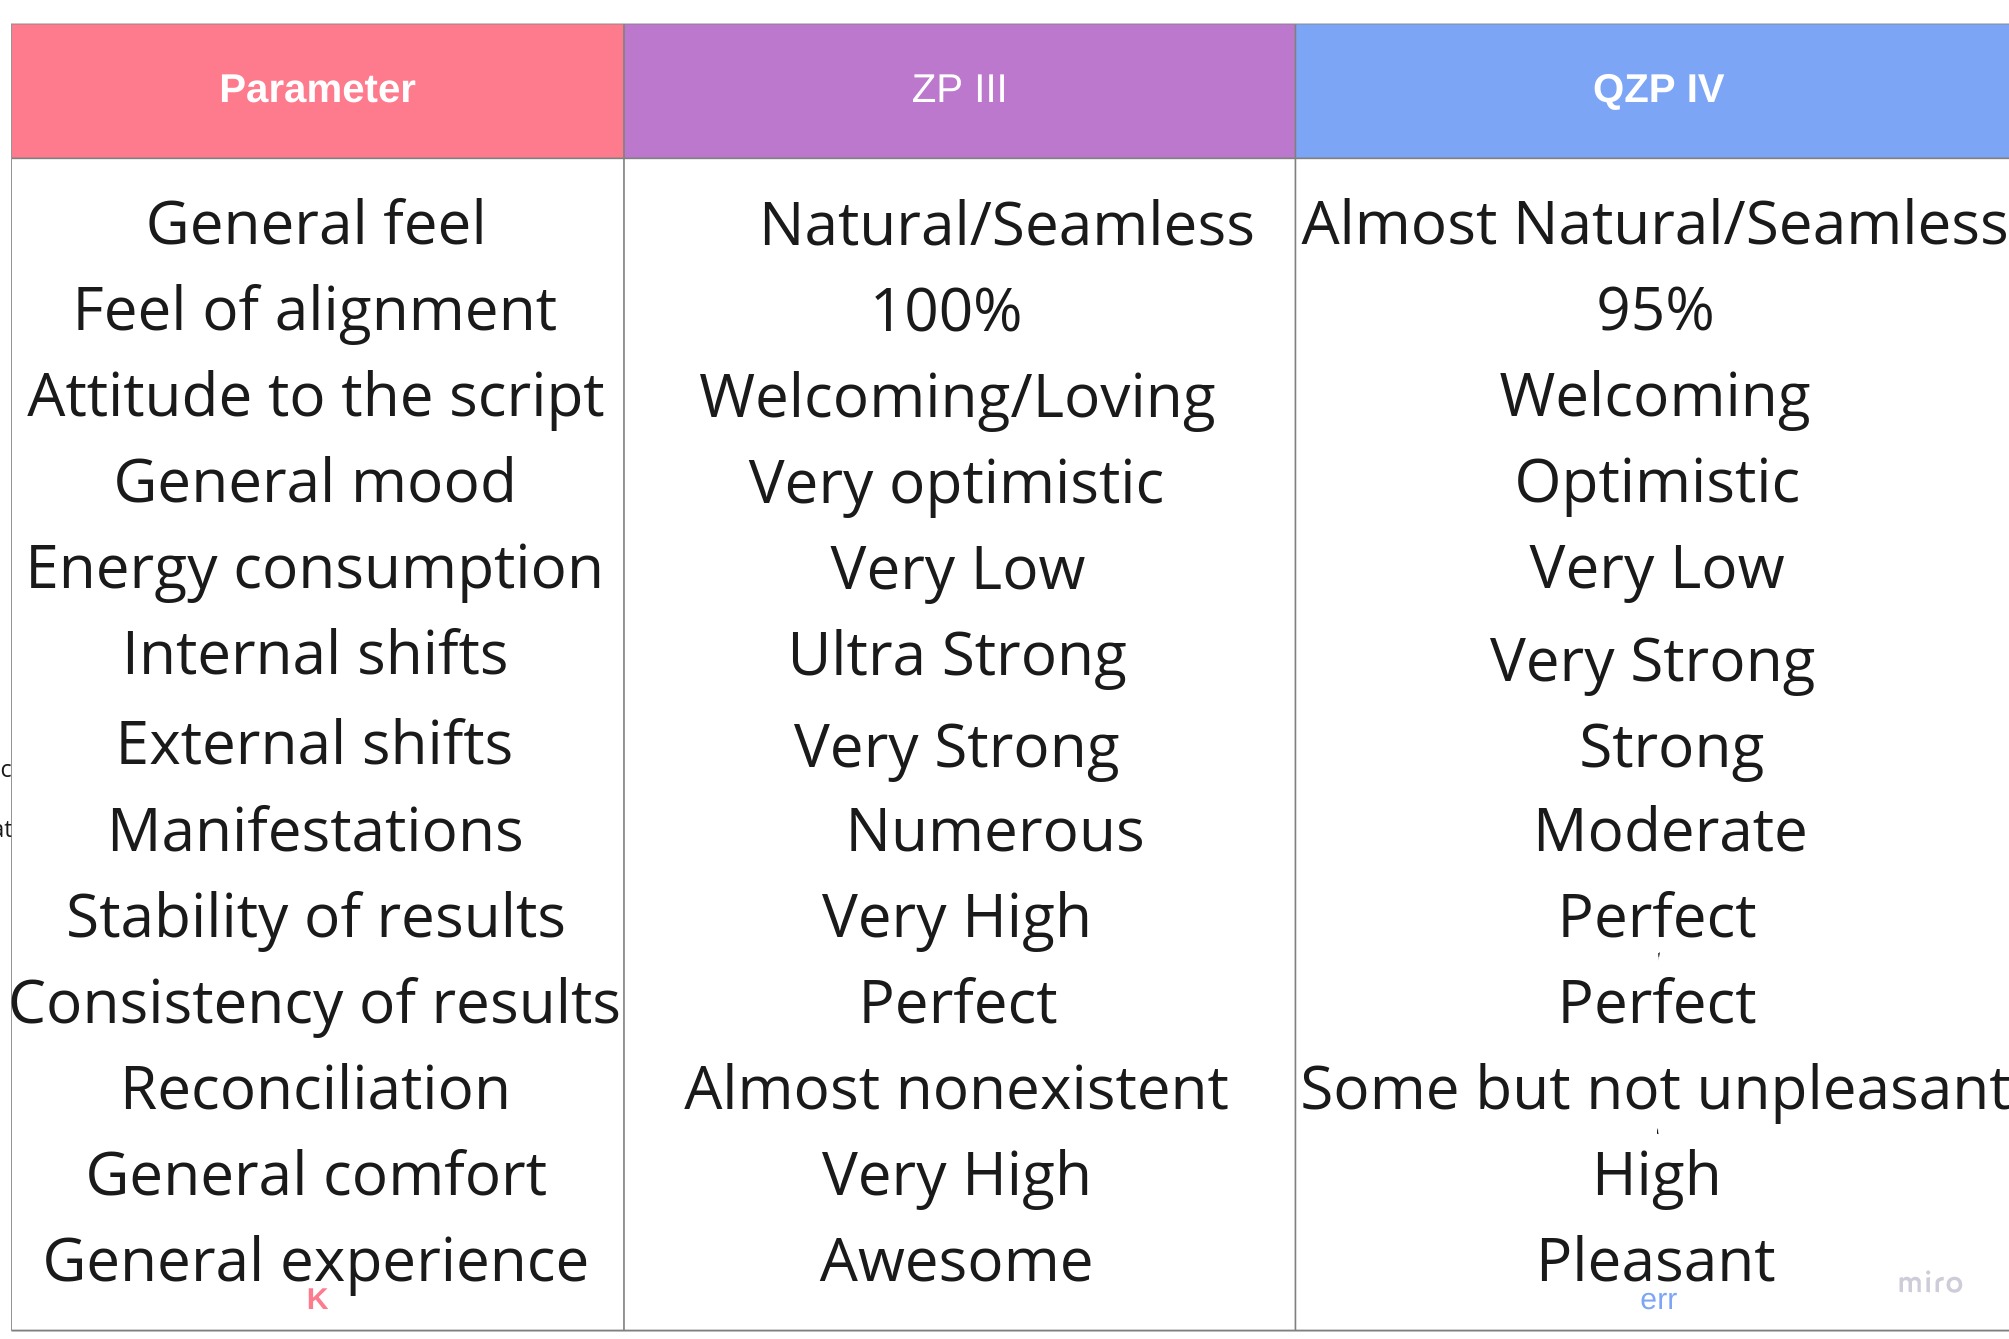Viewport: 2009px width, 1339px height.
Task: Select the 'Energy consumption' parameter
Action: [315, 569]
